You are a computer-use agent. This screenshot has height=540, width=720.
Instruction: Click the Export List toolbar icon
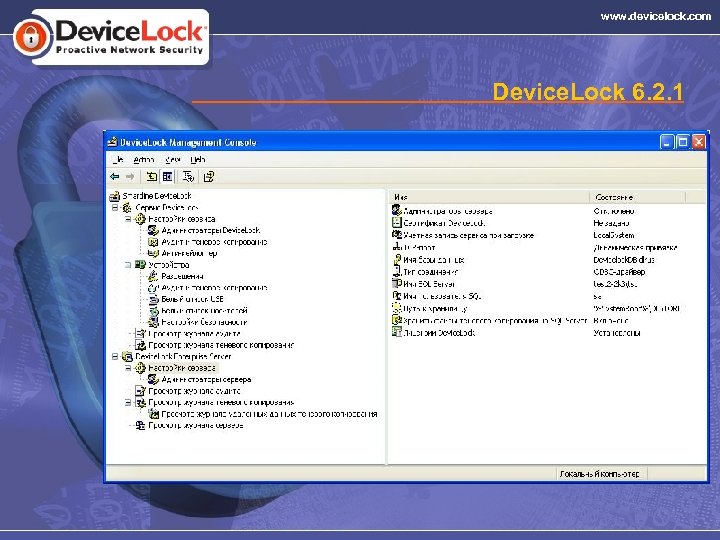188,176
